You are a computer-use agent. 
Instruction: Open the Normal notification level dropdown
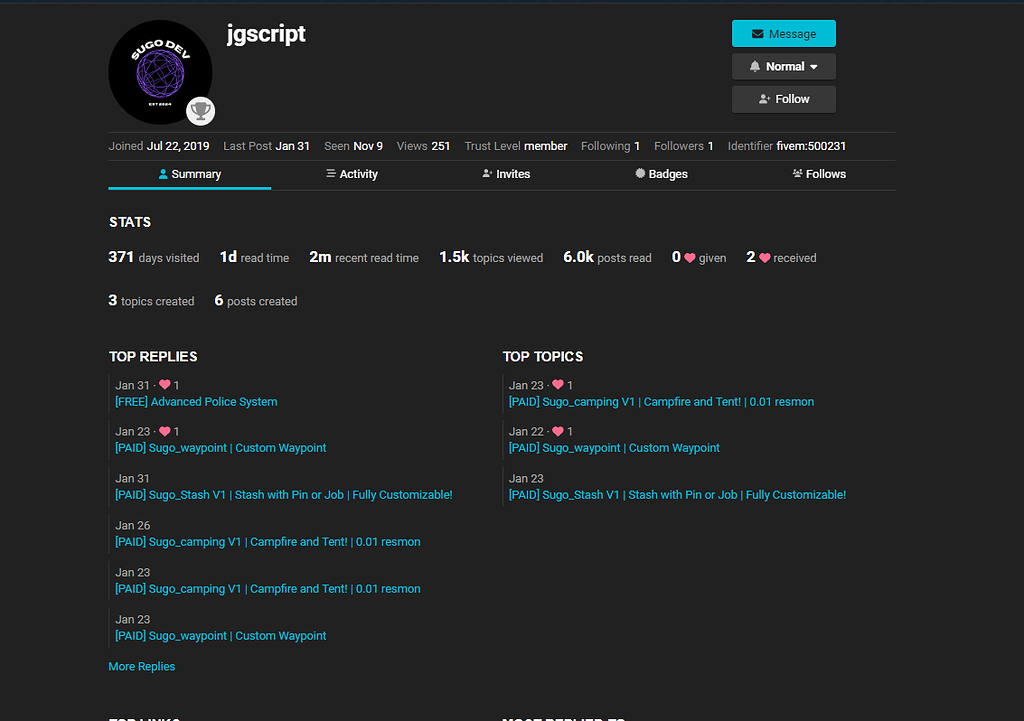point(783,67)
